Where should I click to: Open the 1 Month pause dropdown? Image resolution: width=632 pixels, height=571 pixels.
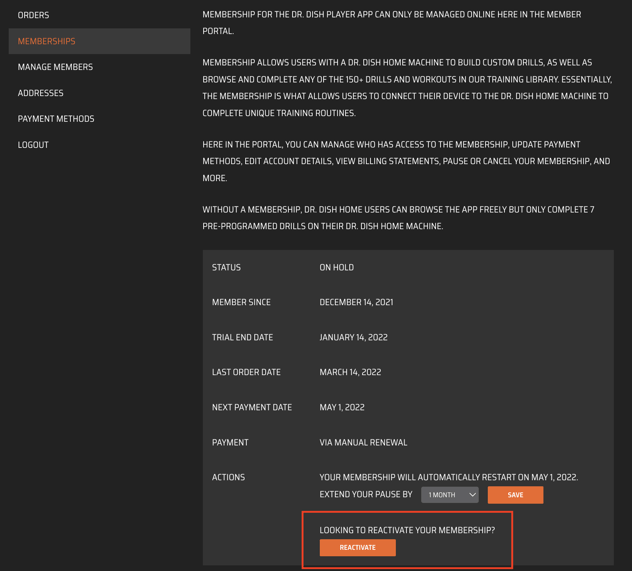coord(450,495)
